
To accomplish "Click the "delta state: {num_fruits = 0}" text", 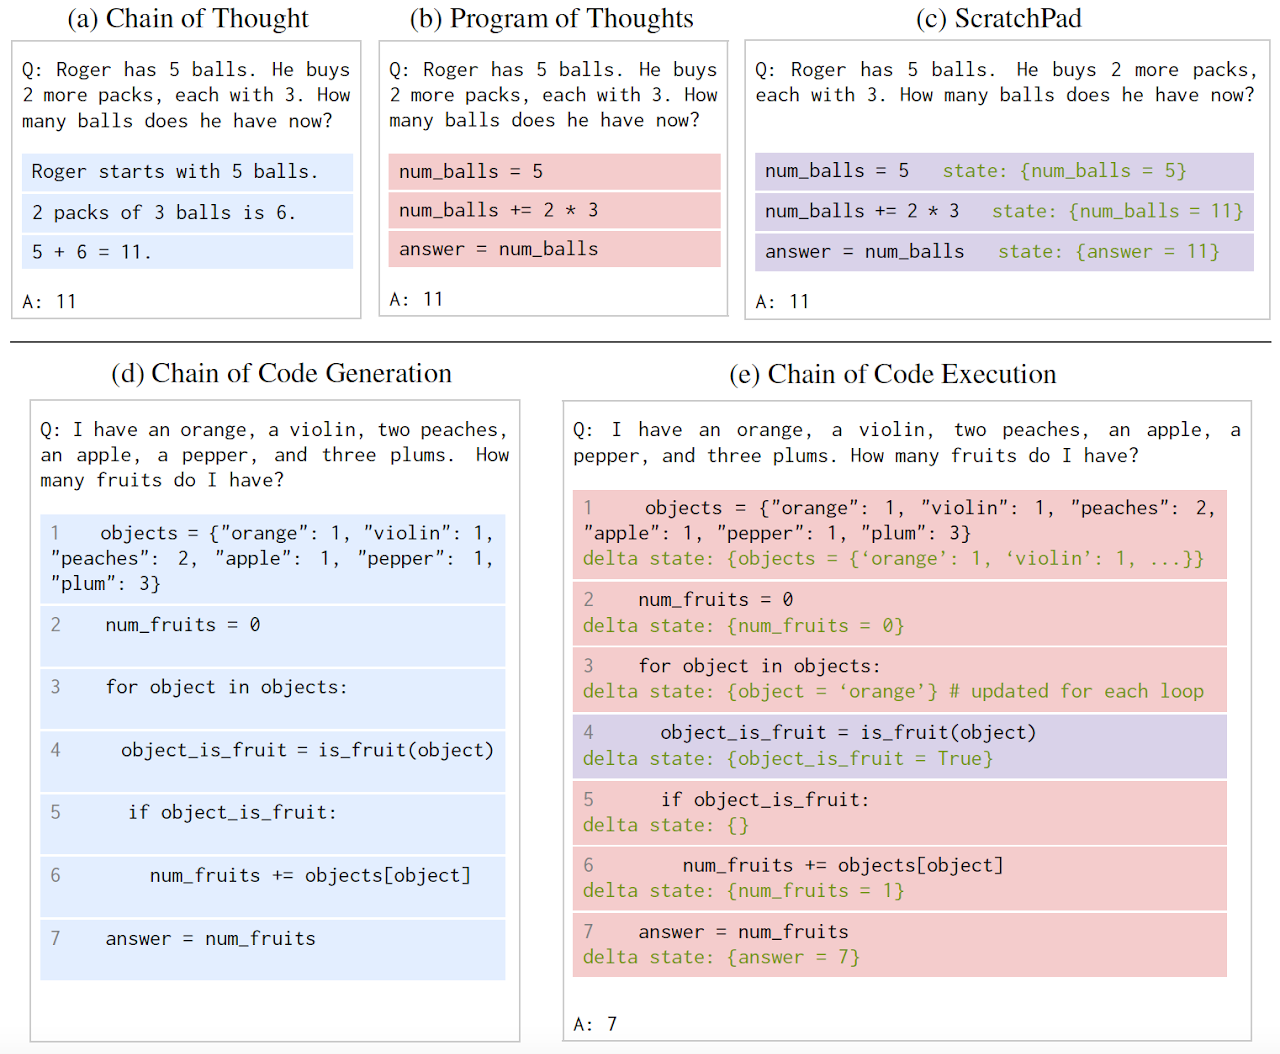I will [x=743, y=626].
